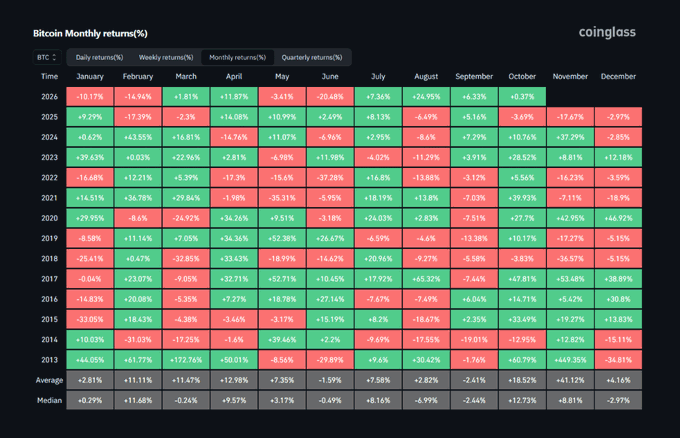The width and height of the screenshot is (680, 438).
Task: Click the +43.55% cell for February 2024
Action: pyautogui.click(x=138, y=137)
